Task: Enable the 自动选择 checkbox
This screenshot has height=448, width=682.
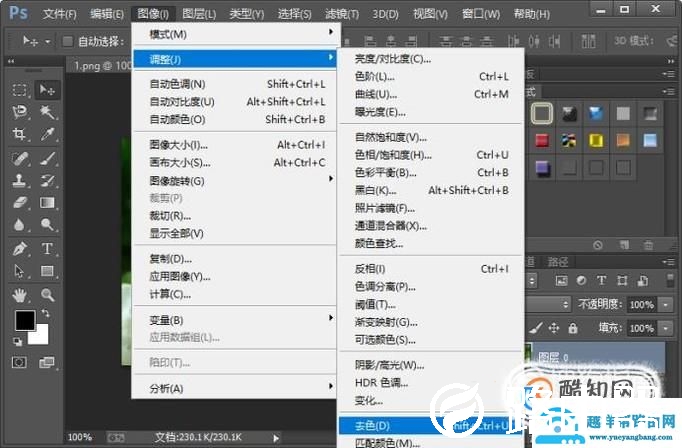Action: coord(67,41)
